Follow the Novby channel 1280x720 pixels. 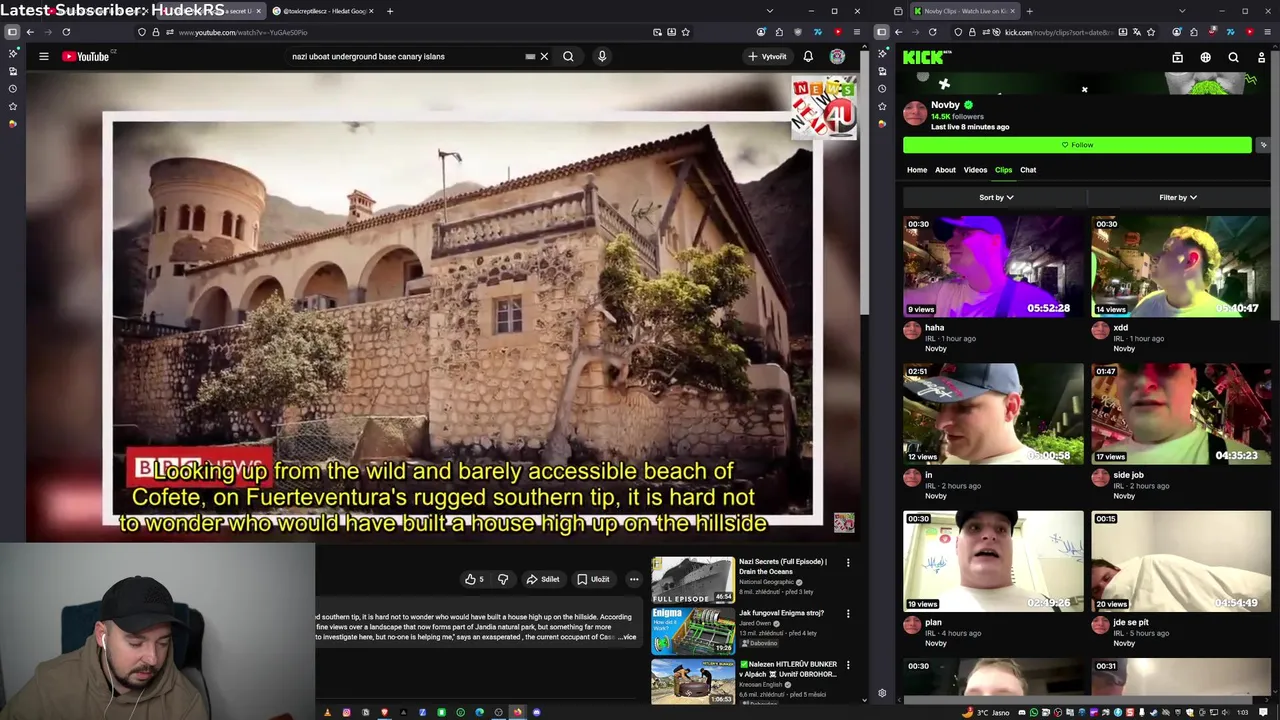[1077, 145]
